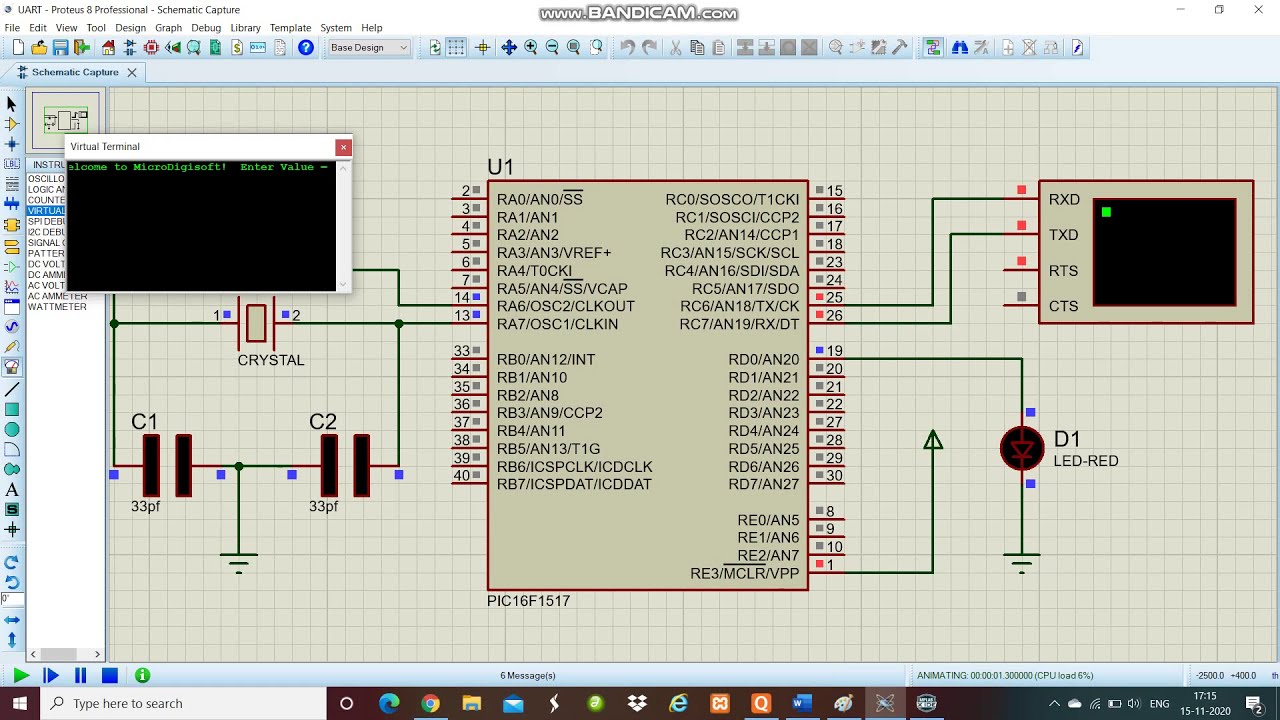Open the Home page icon
The width and height of the screenshot is (1280, 720).
coord(108,48)
